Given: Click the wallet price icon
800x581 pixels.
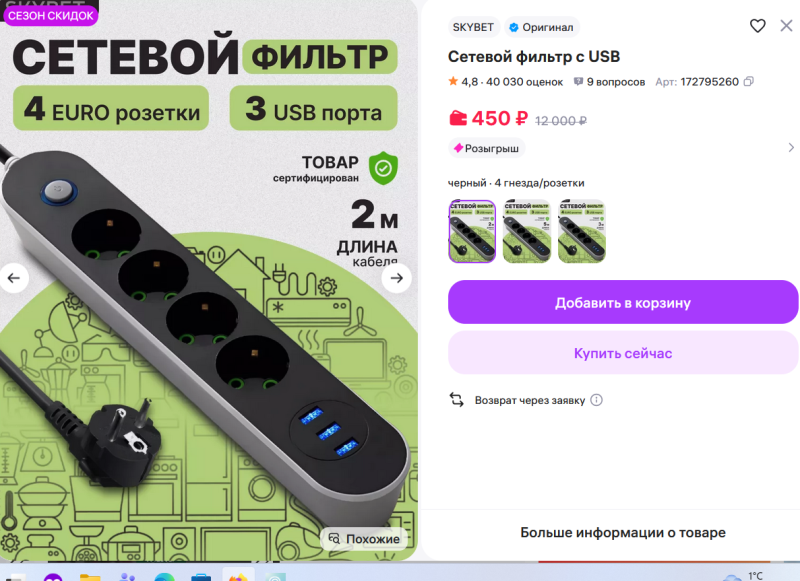Looking at the screenshot, I should (x=458, y=118).
